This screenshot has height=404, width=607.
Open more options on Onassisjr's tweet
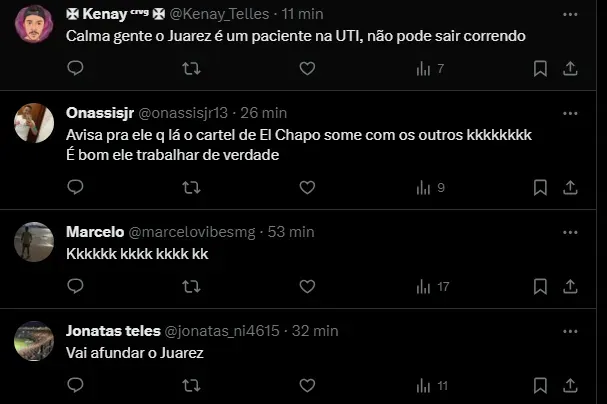tap(570, 113)
